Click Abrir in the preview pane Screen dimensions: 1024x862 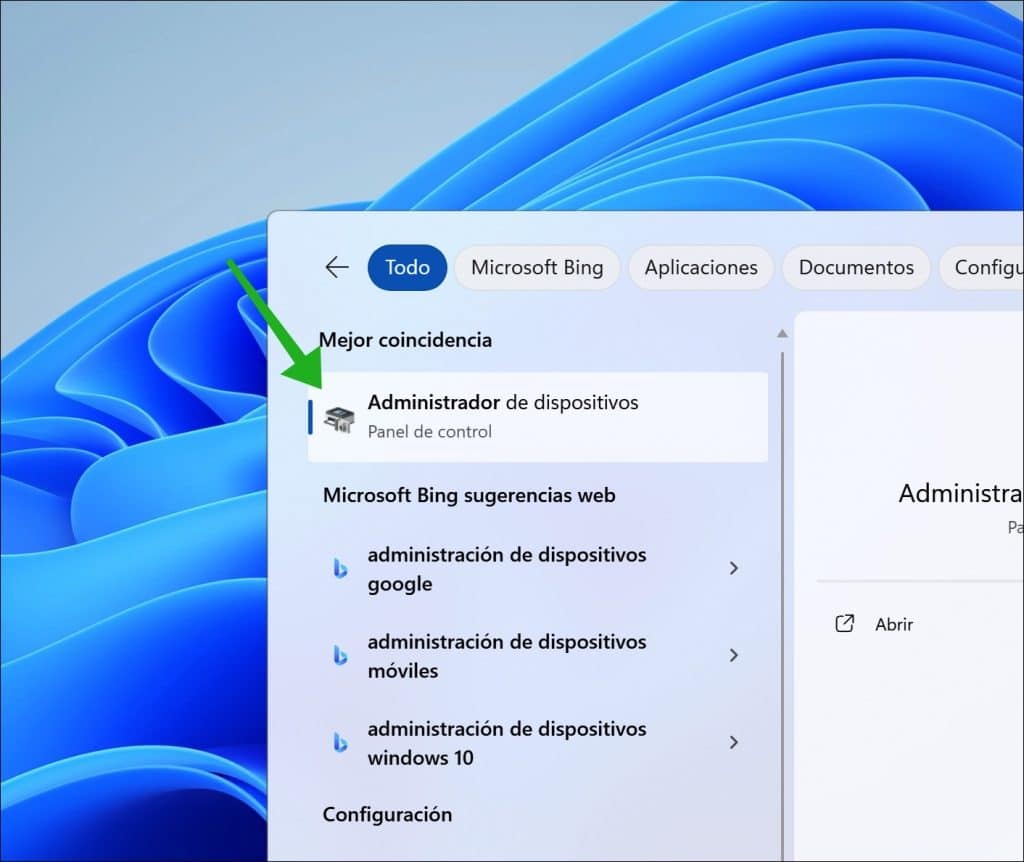(x=894, y=624)
